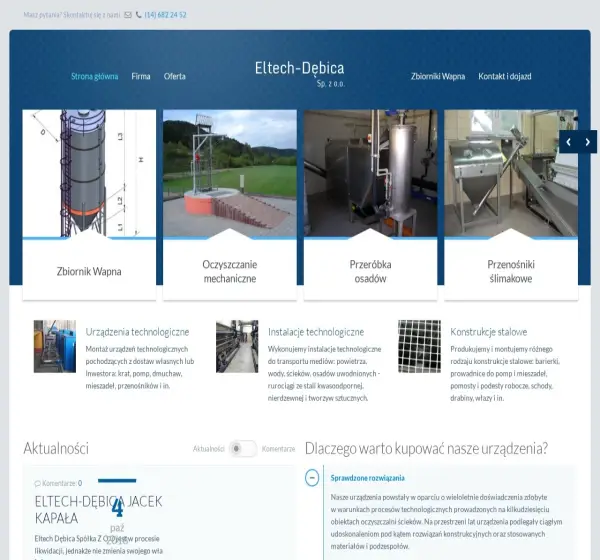Click the email envelope icon in the top bar

pos(128,15)
